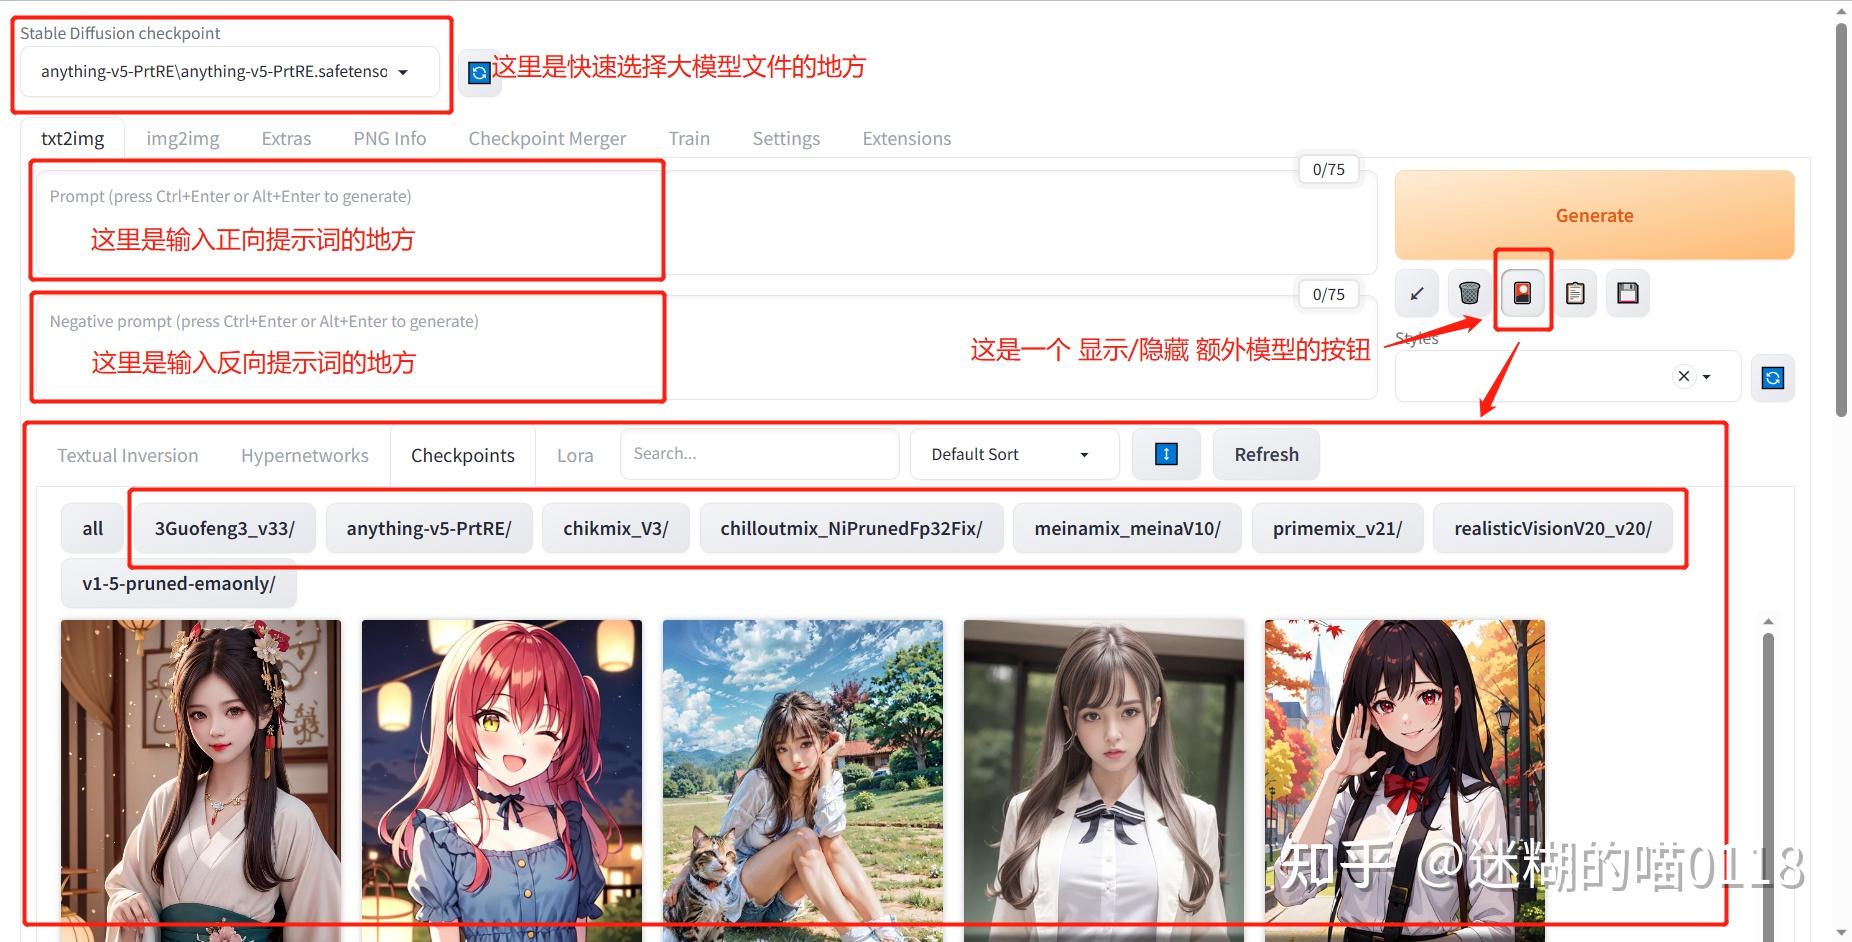Show or hide extra networks panel

pyautogui.click(x=1521, y=293)
